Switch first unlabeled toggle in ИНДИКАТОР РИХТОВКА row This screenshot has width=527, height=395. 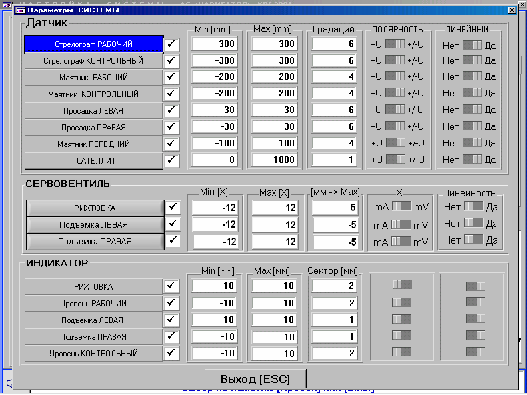click(x=402, y=285)
